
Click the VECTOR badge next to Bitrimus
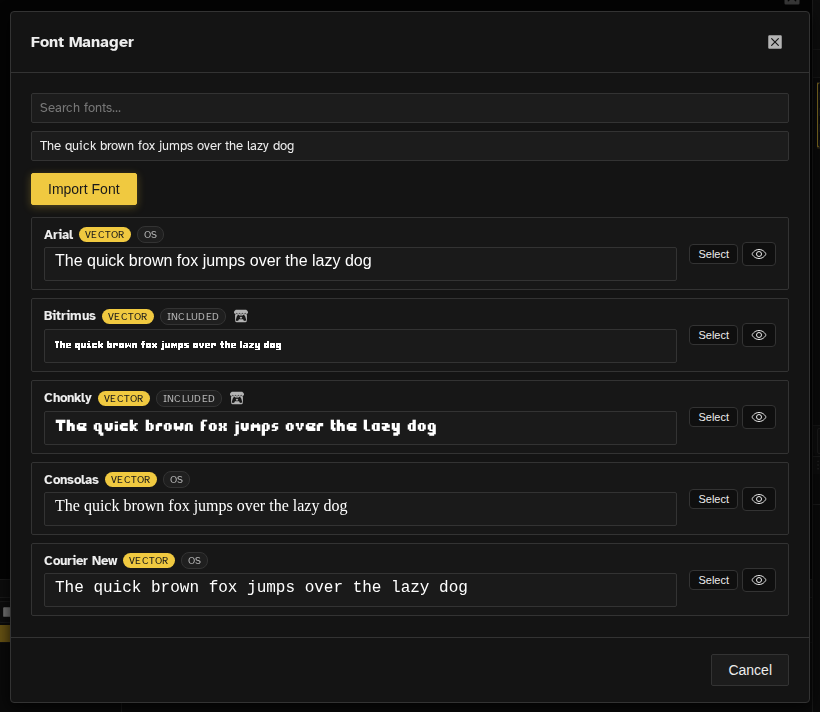[x=128, y=317]
